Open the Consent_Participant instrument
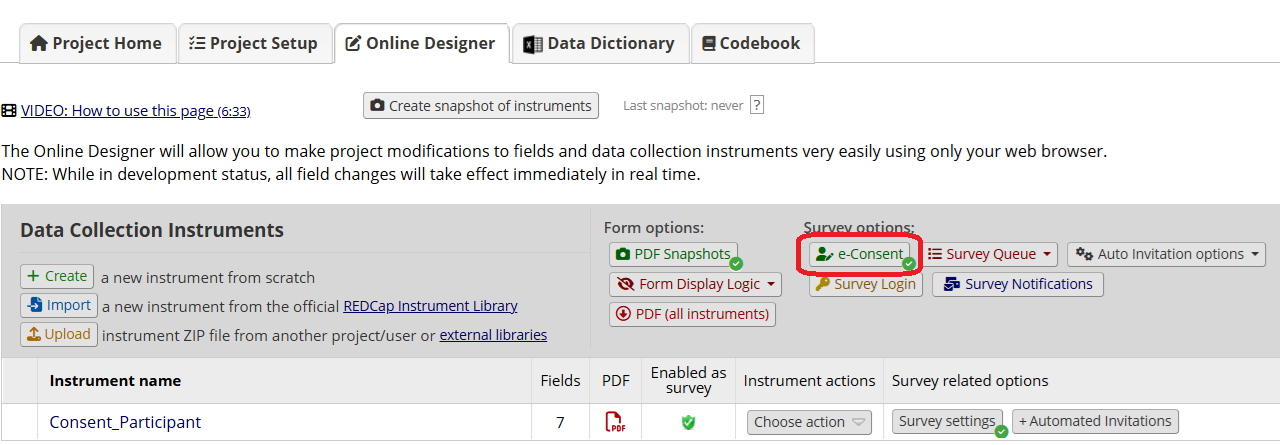 (x=125, y=422)
